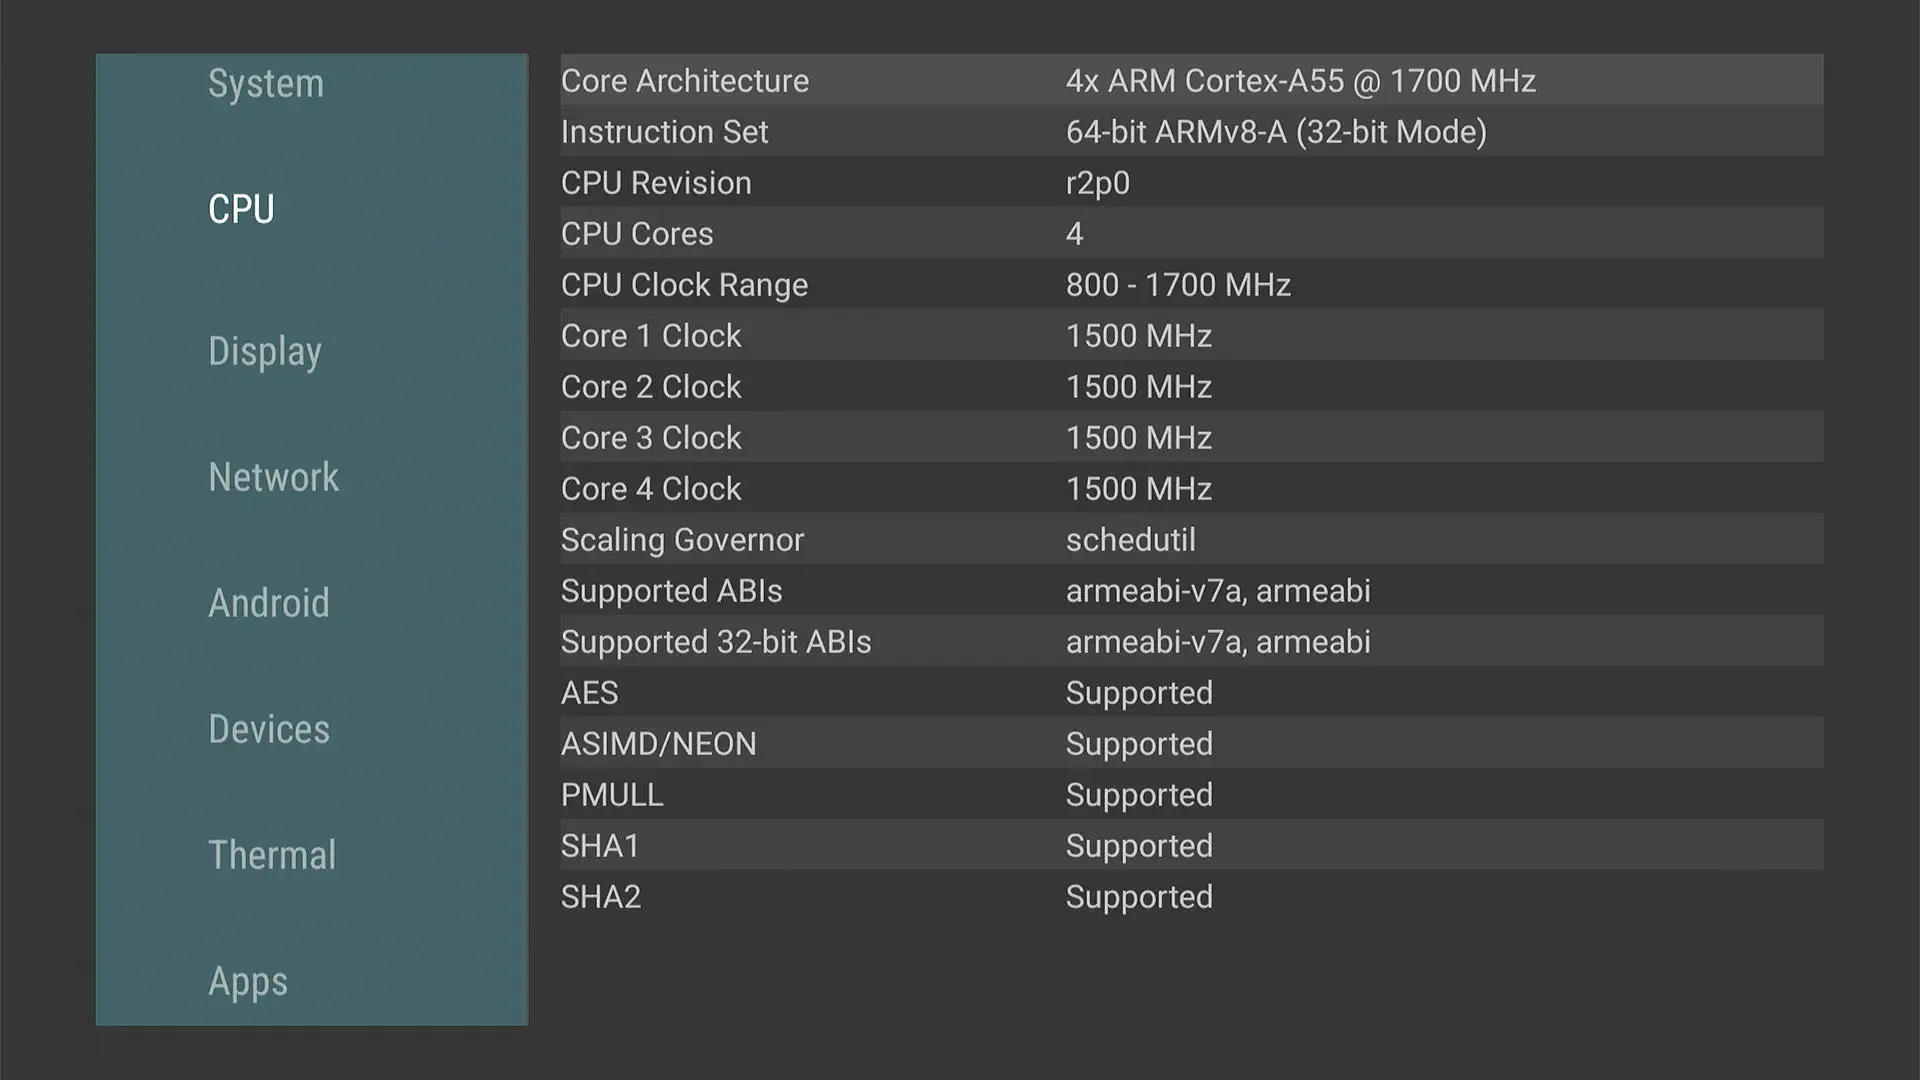This screenshot has width=1920, height=1080.
Task: Select the Supported ABIs row
Action: point(1190,590)
